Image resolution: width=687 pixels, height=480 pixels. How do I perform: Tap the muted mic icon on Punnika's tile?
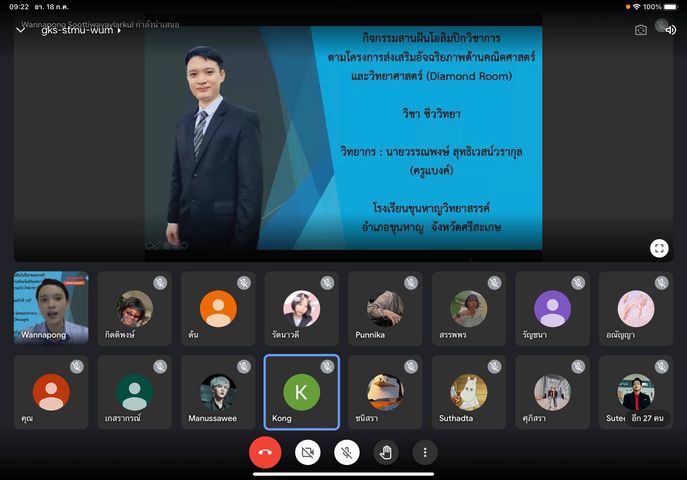(x=411, y=283)
